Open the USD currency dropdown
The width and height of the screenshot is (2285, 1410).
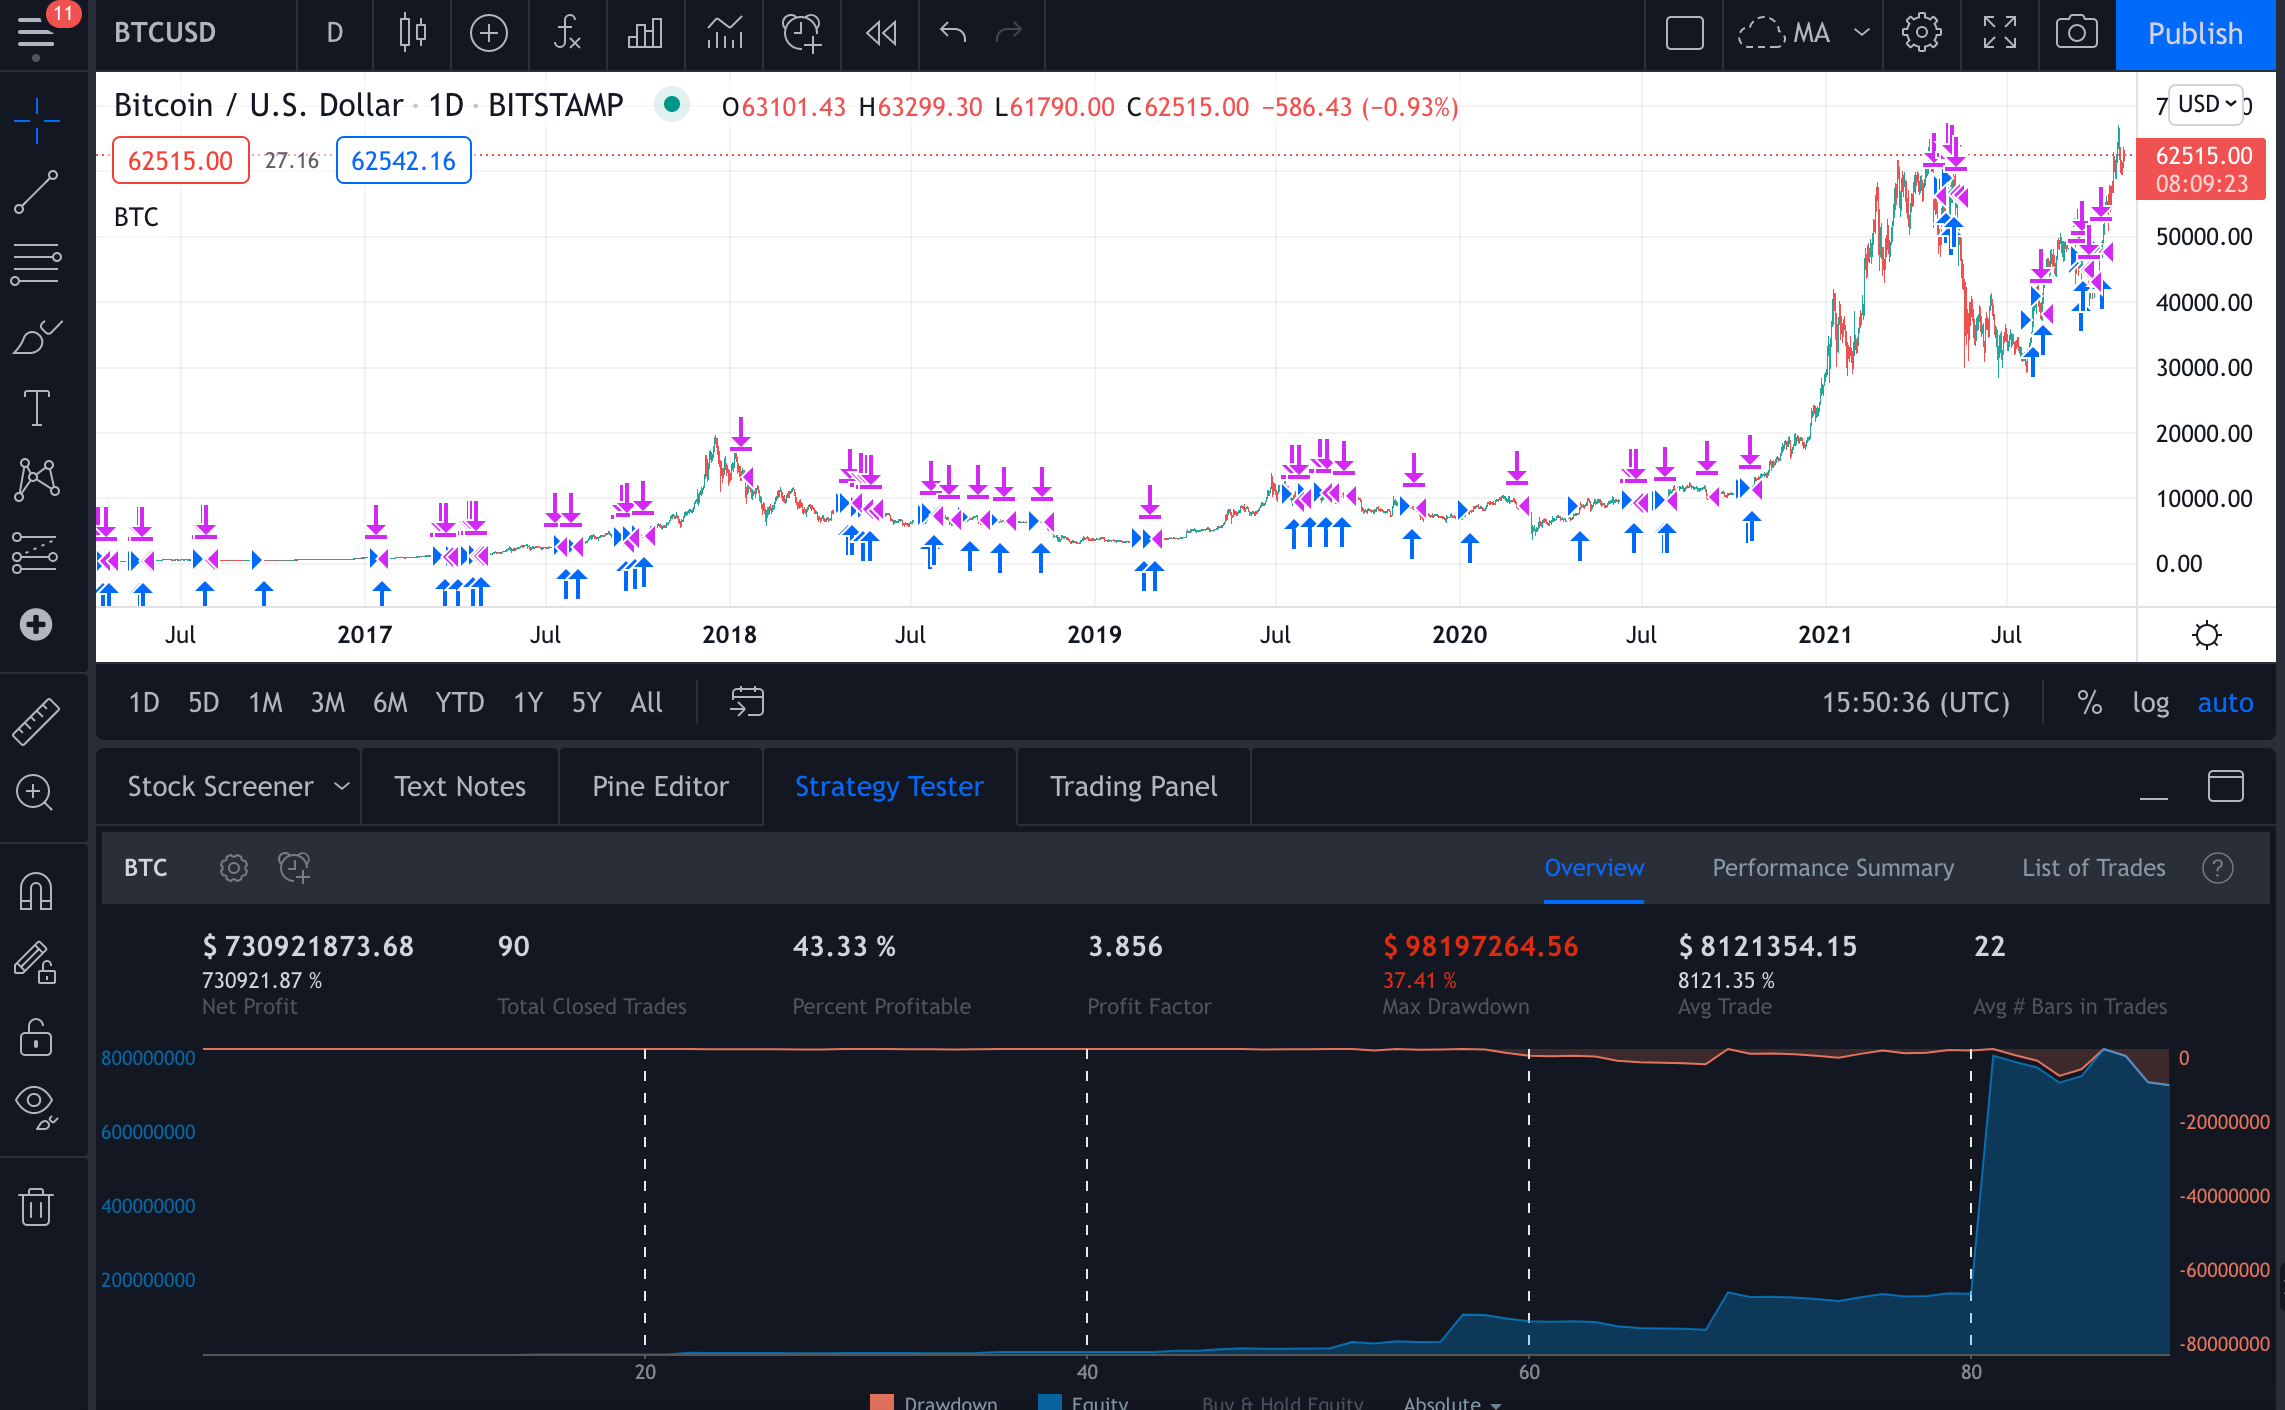tap(2207, 104)
